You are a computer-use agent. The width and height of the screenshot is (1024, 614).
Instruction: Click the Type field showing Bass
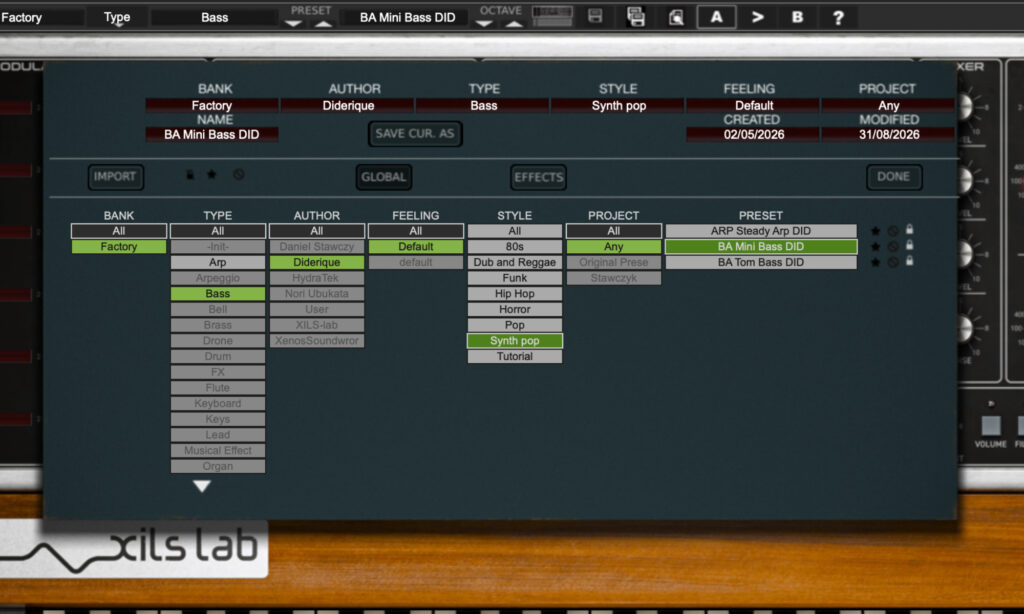click(483, 105)
